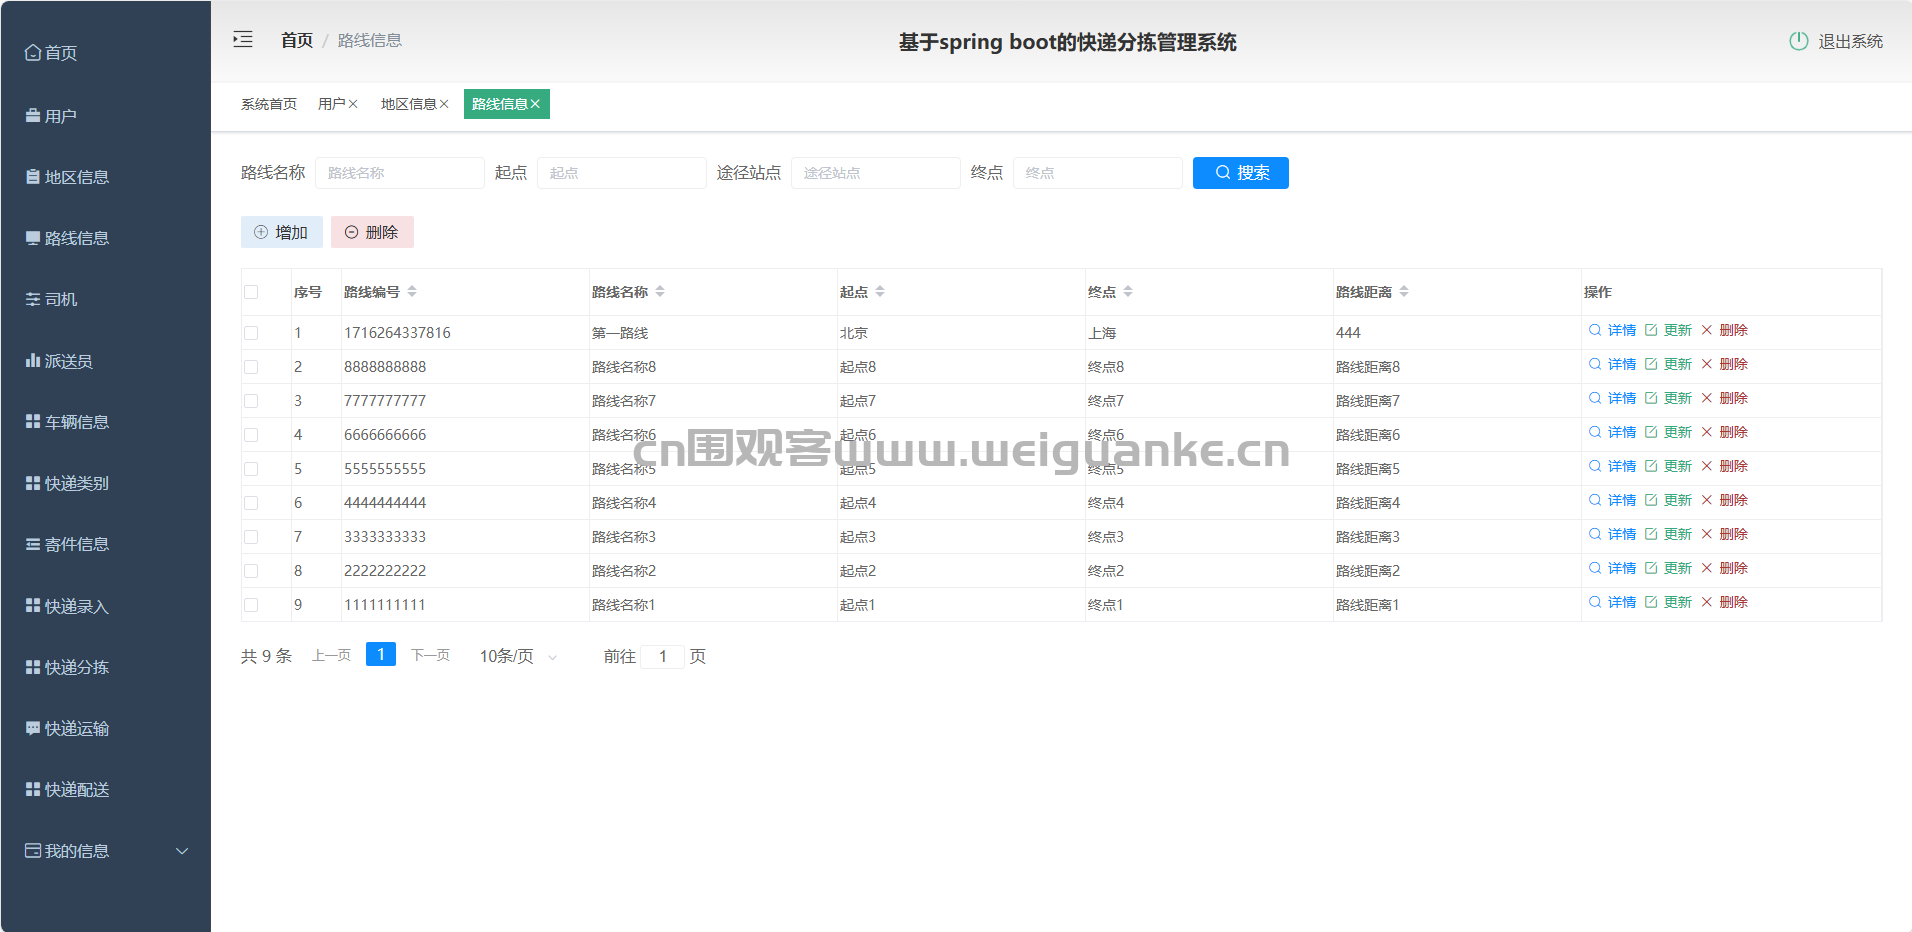Viewport: 1912px width, 932px height.
Task: Check the select-all checkbox in table header
Action: click(251, 292)
